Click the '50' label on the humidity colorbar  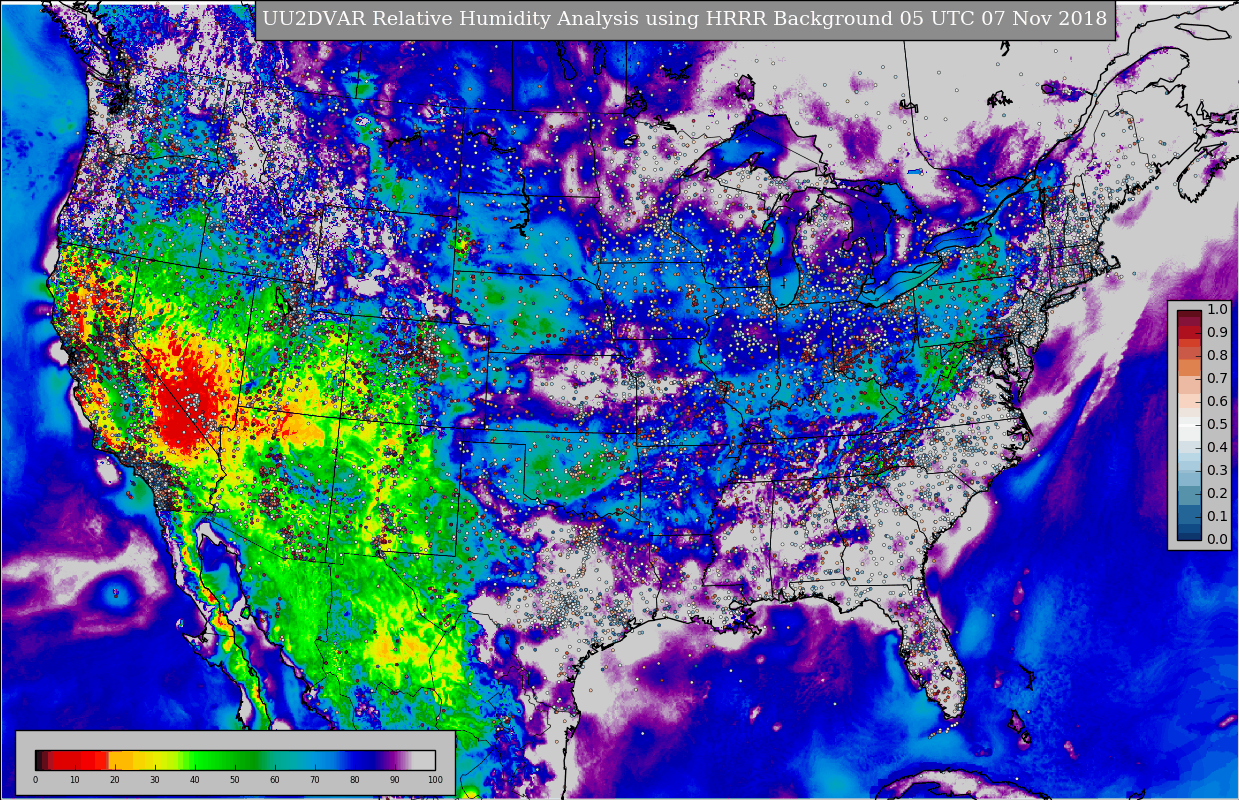click(235, 780)
